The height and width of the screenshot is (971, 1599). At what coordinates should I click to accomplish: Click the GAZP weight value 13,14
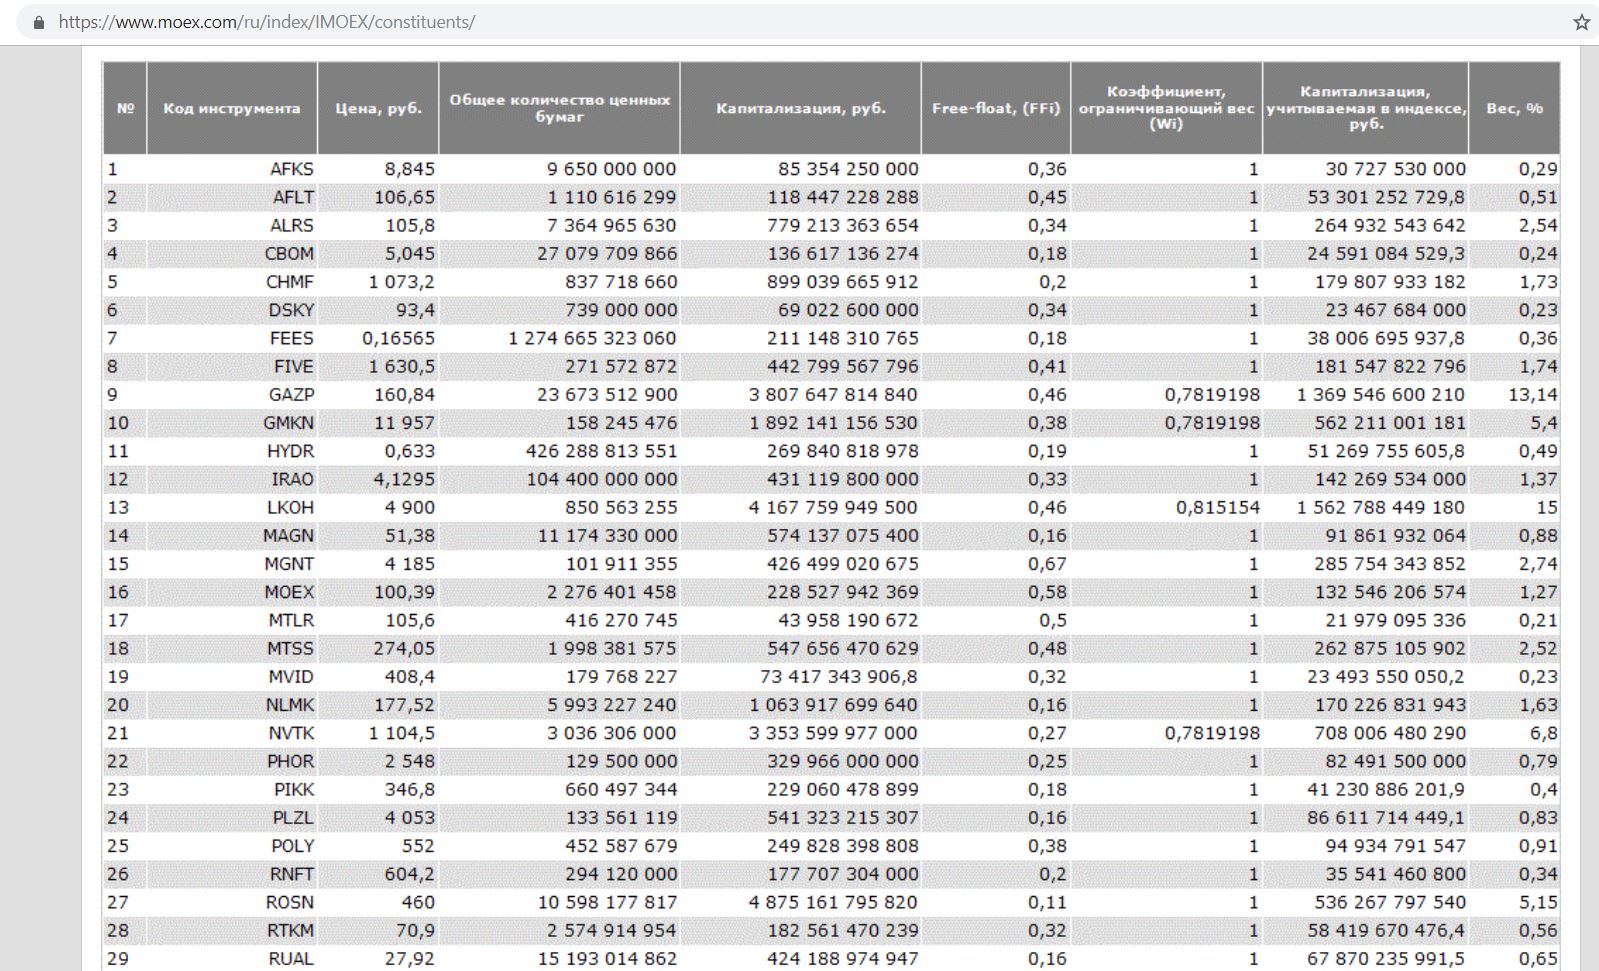(1532, 395)
